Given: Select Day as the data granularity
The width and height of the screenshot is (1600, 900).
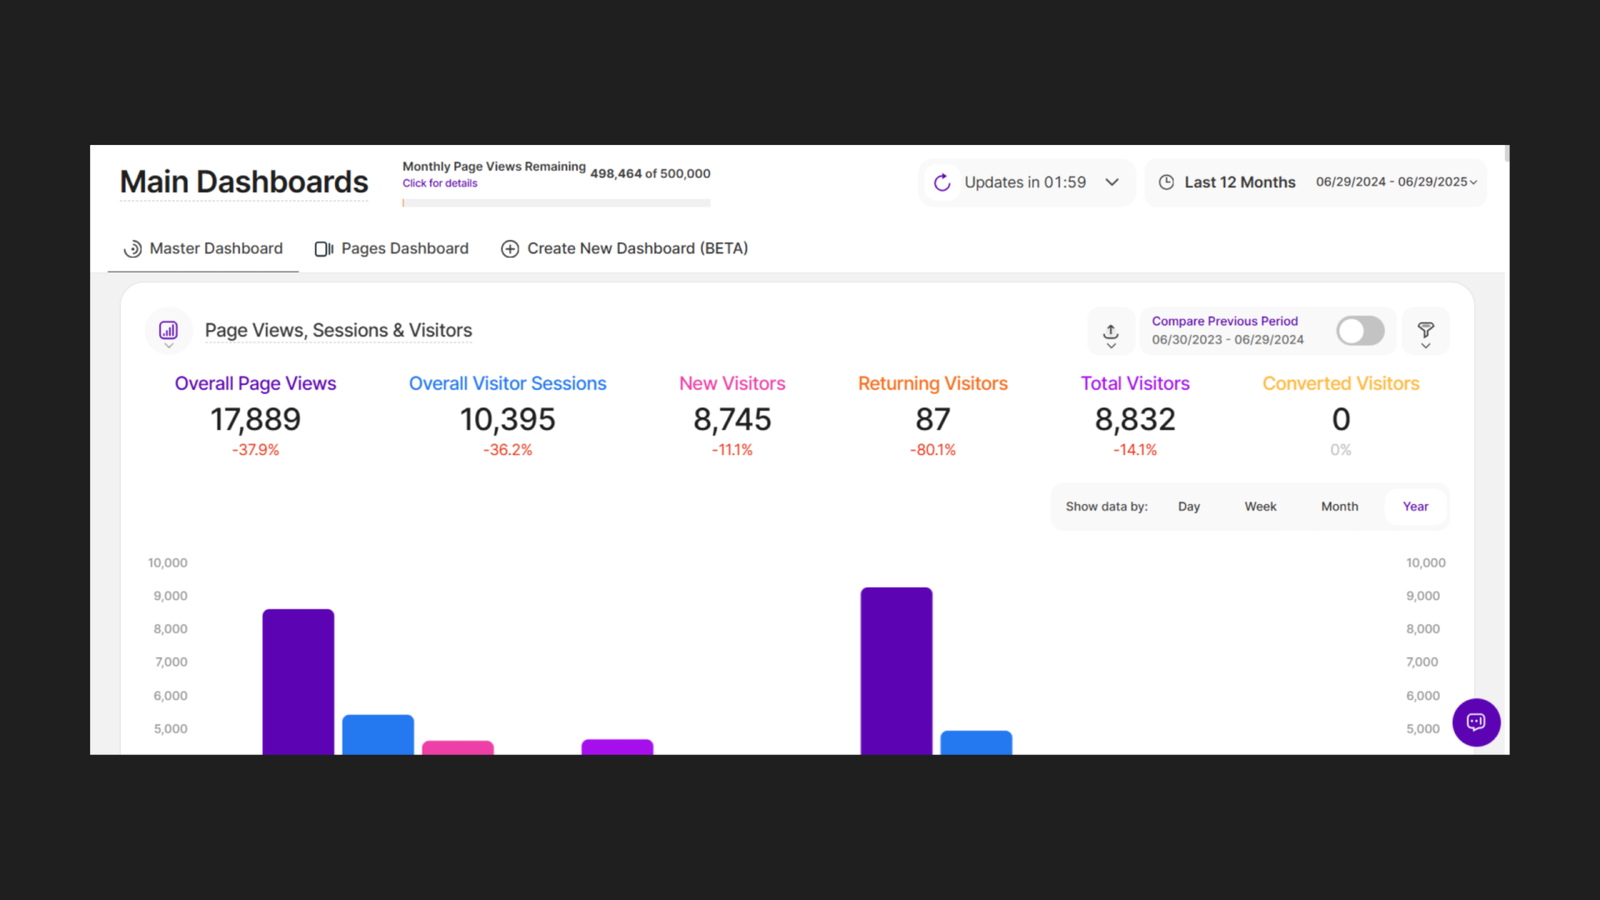Looking at the screenshot, I should coord(1188,506).
